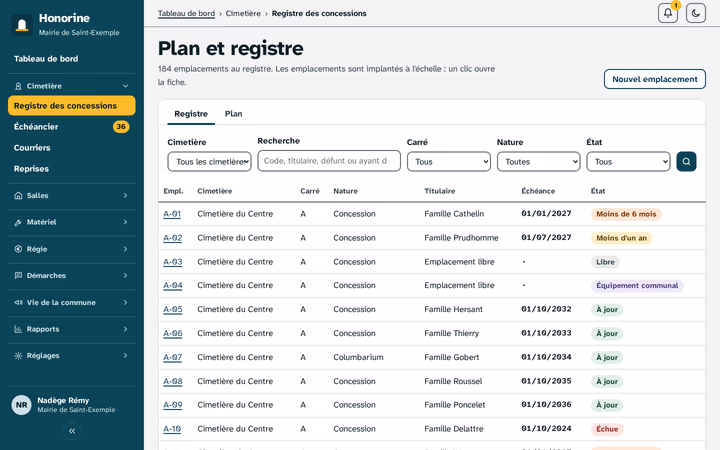The image size is (720, 450).
Task: Click the Famille Cathelin titulaire cell
Action: click(x=454, y=214)
